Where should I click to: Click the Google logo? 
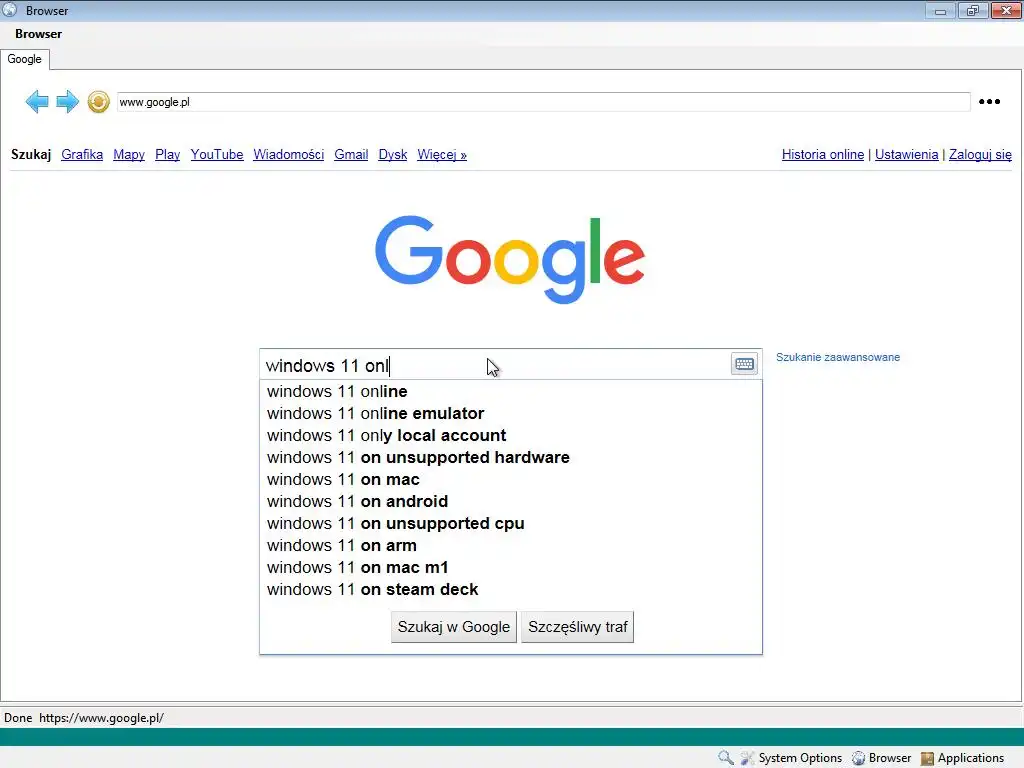tap(510, 259)
